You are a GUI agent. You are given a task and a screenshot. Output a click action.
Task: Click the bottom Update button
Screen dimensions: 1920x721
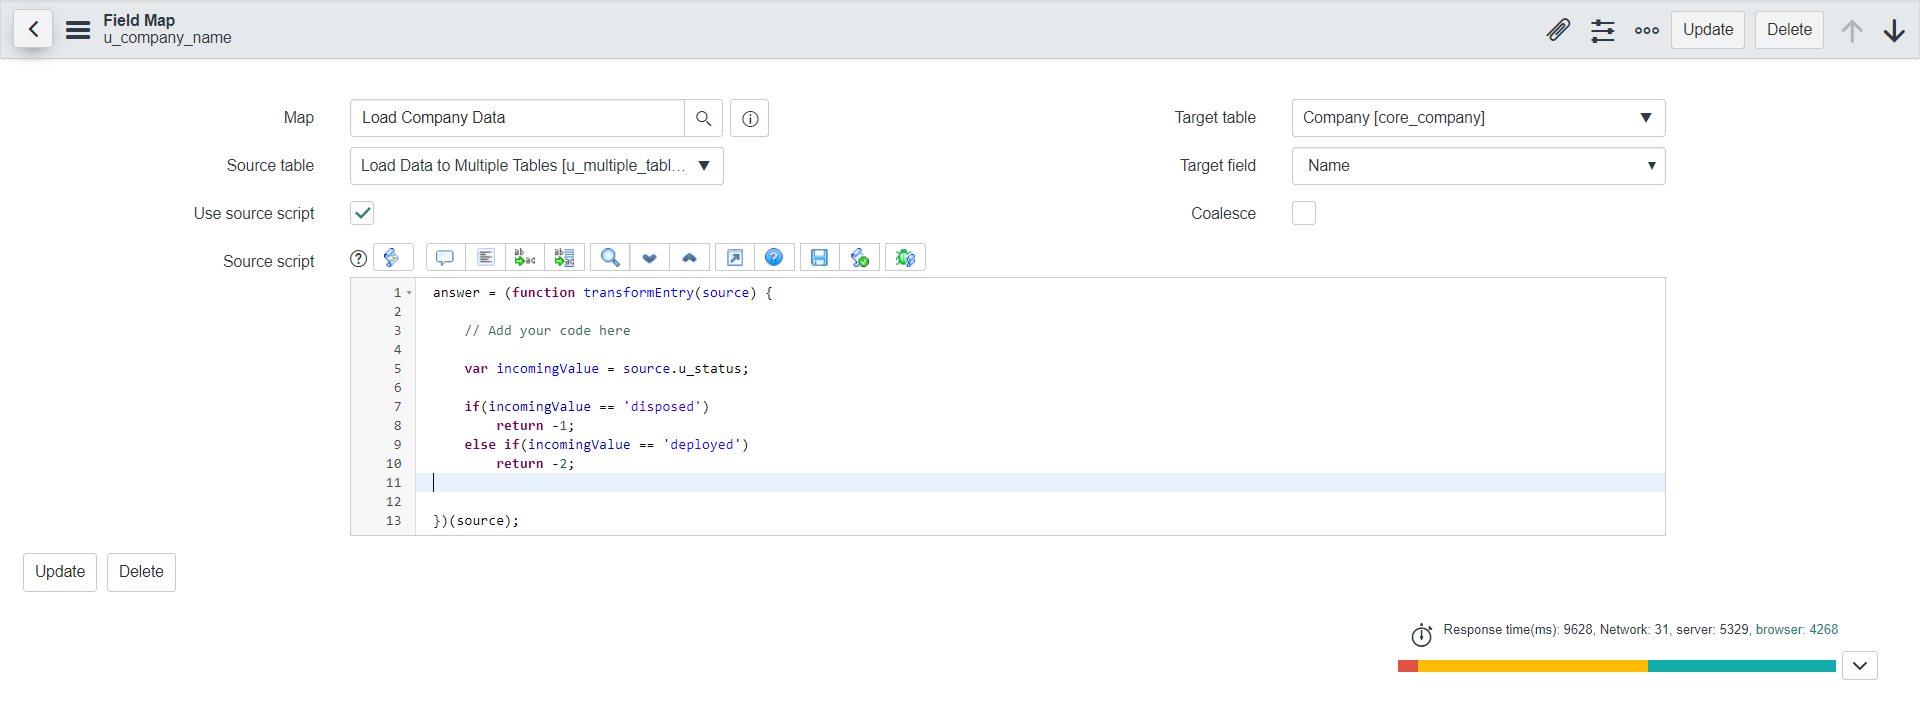60,572
